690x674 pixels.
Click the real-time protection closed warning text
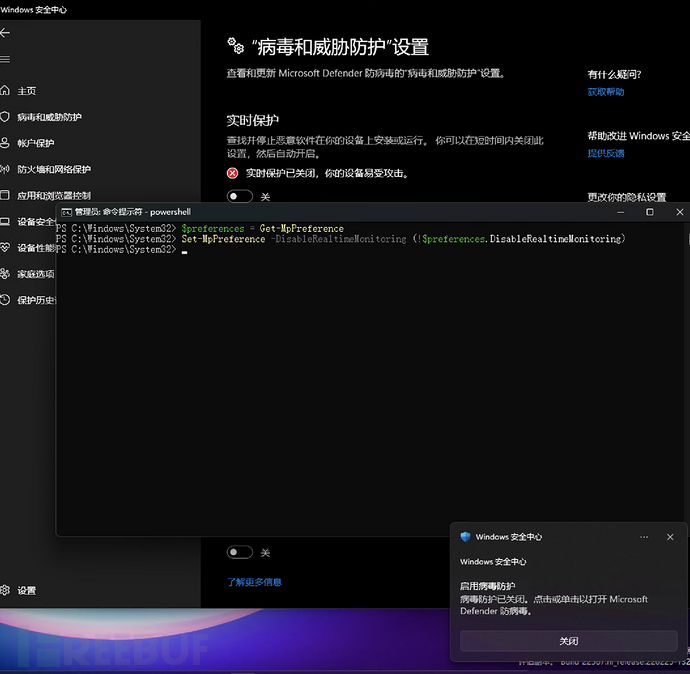(x=328, y=173)
